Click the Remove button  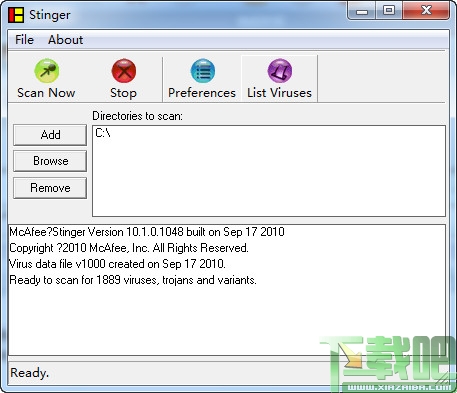coord(50,188)
